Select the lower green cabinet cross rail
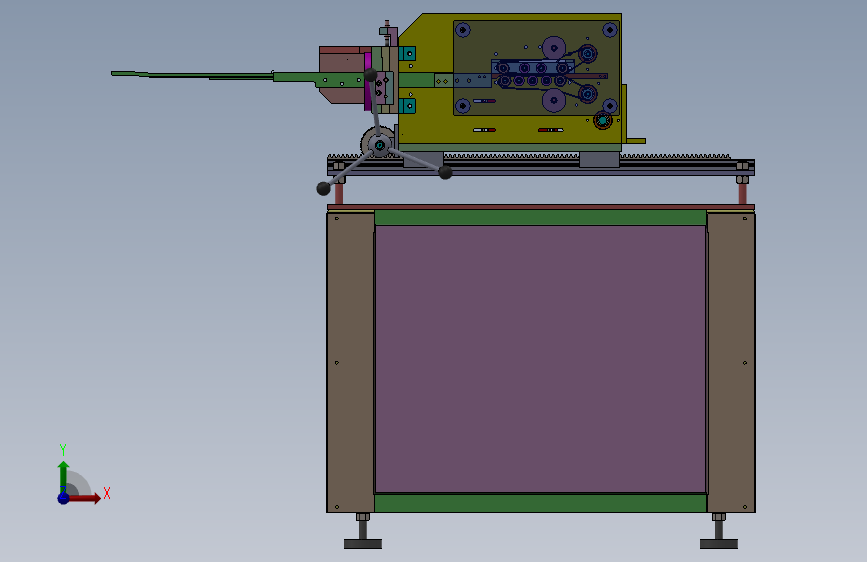Screen dimensions: 867x562 [x=540, y=503]
